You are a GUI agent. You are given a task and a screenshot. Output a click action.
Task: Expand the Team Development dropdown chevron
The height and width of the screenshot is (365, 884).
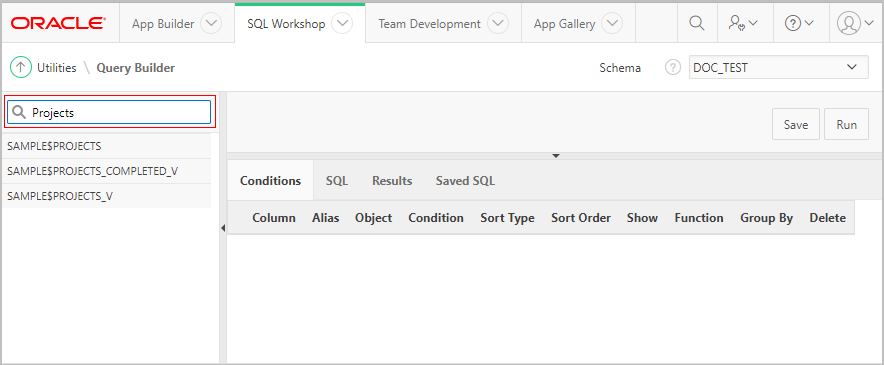pos(498,24)
